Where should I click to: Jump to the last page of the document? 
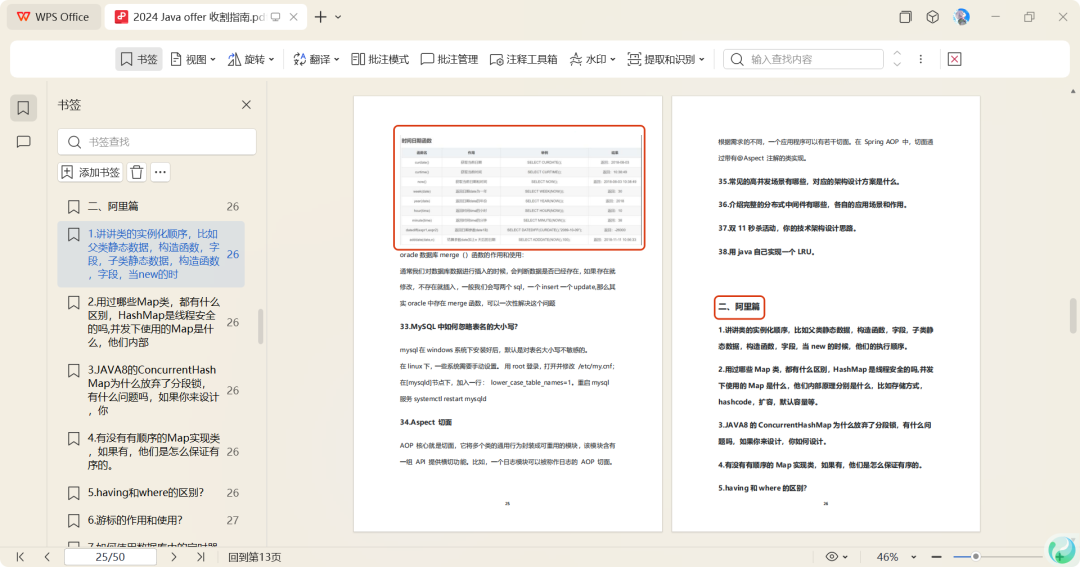tap(201, 556)
